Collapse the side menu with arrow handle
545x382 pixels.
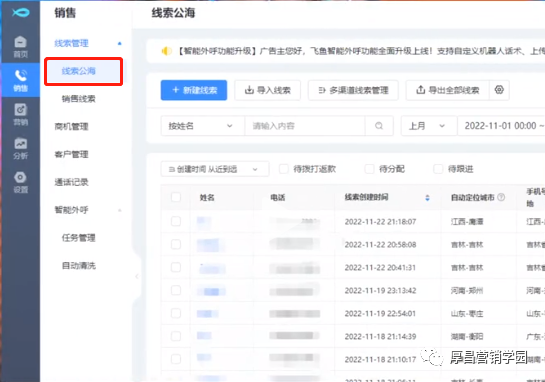tap(137, 276)
